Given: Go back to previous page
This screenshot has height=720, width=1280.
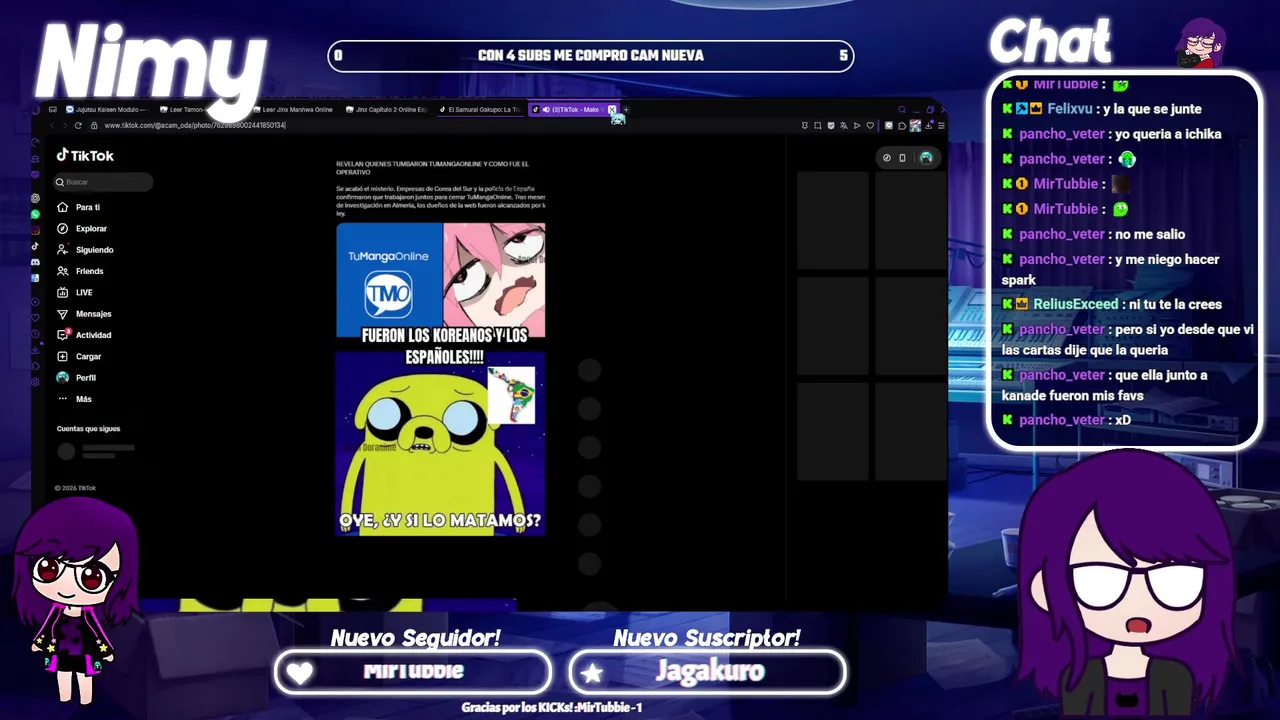Looking at the screenshot, I should point(52,125).
